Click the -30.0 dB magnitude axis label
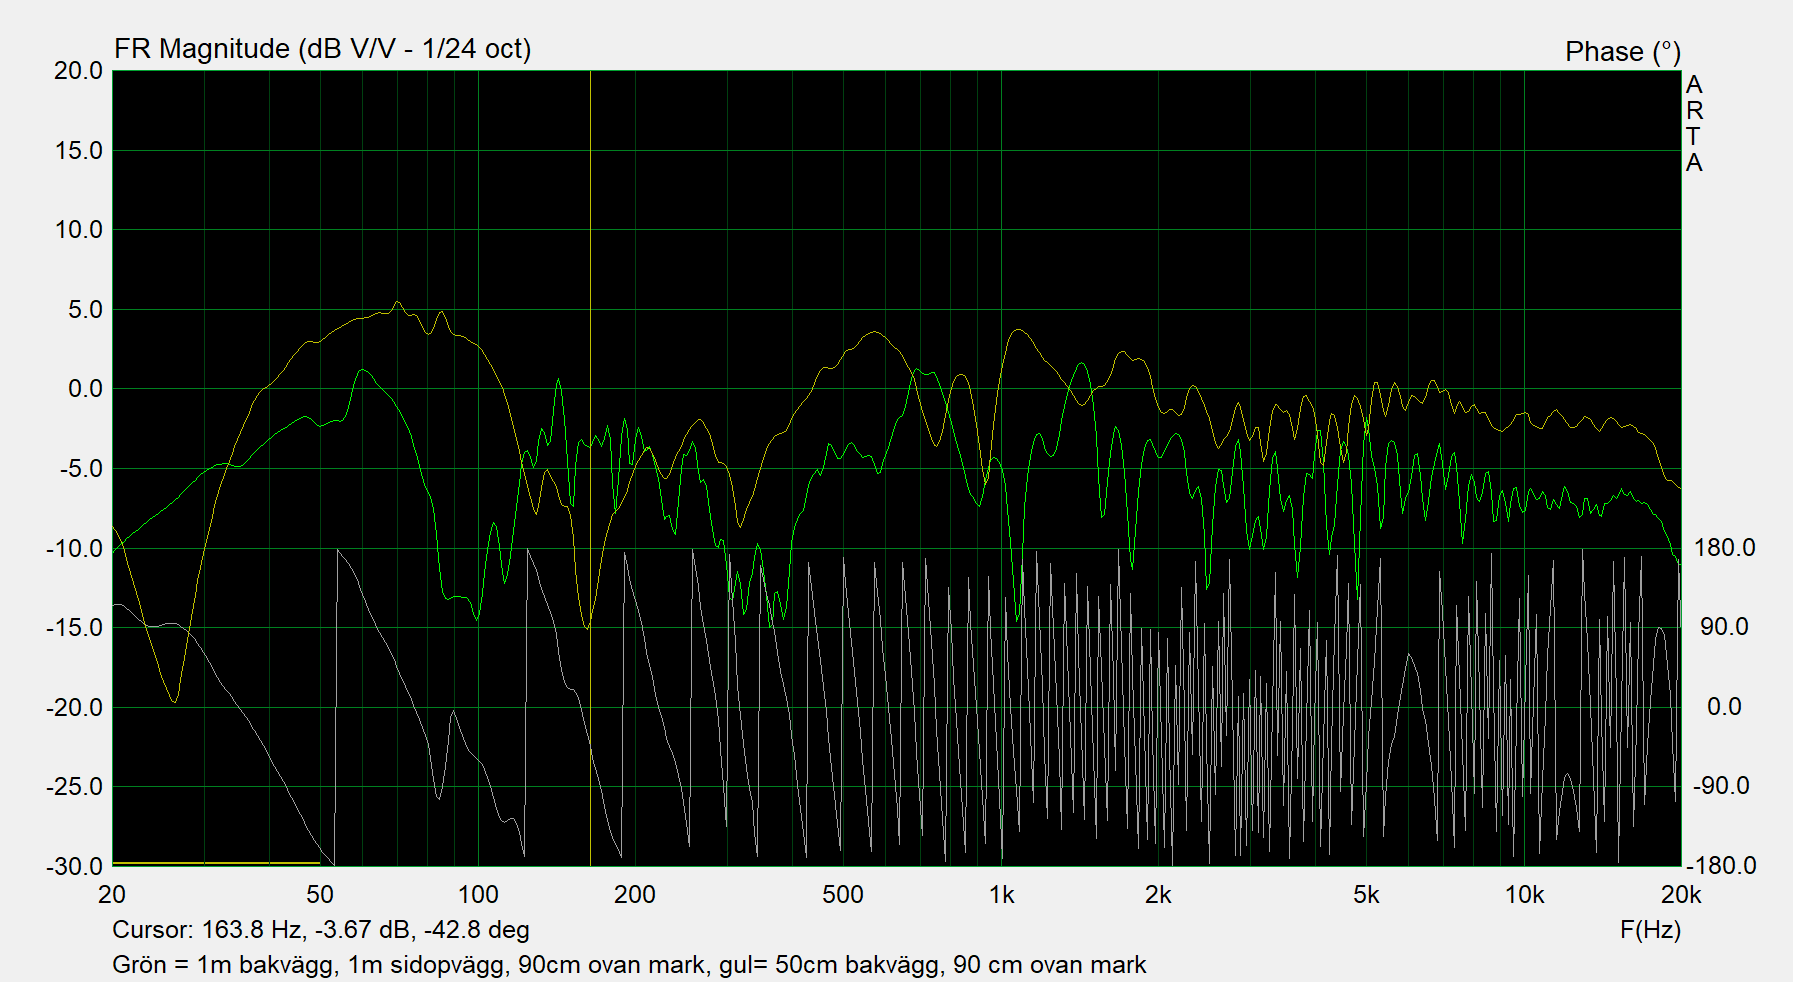This screenshot has width=1793, height=982. coord(74,866)
